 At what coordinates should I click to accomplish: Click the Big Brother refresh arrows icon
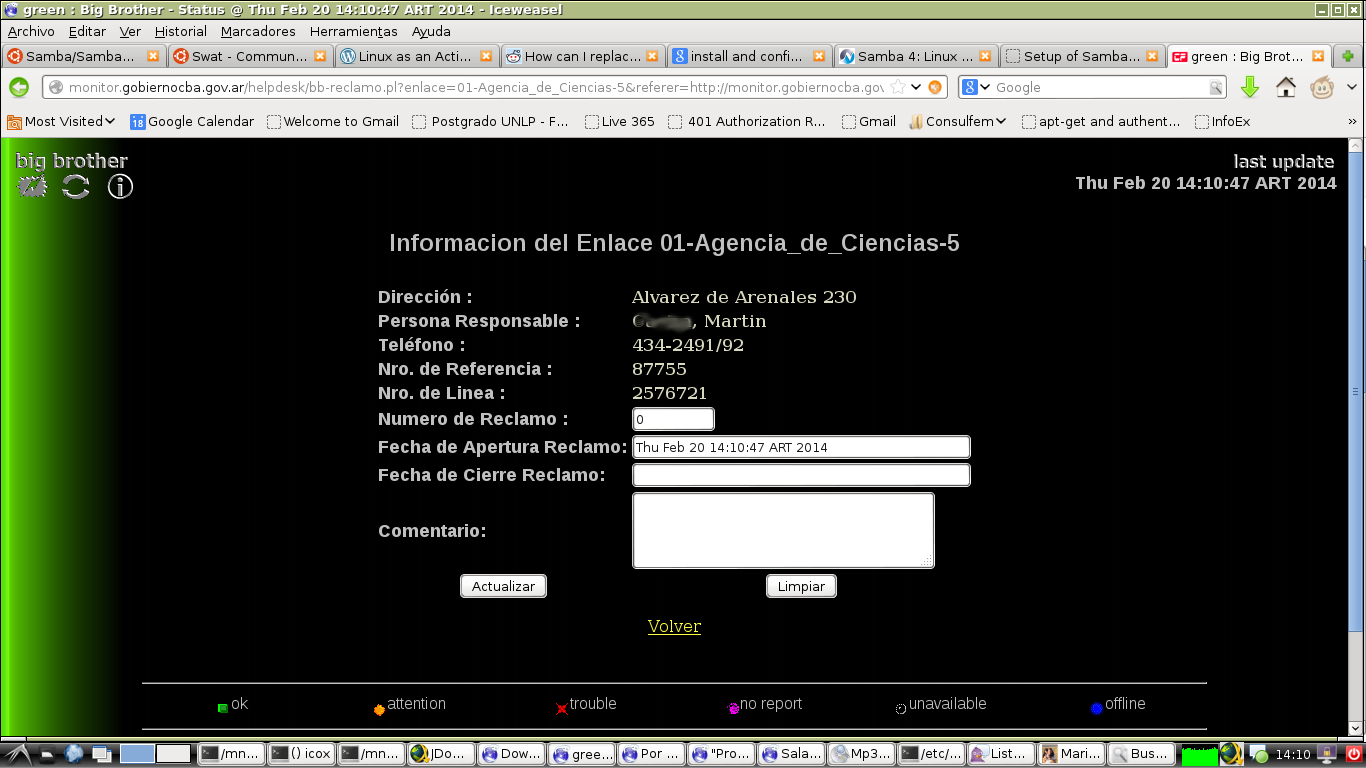tap(76, 186)
